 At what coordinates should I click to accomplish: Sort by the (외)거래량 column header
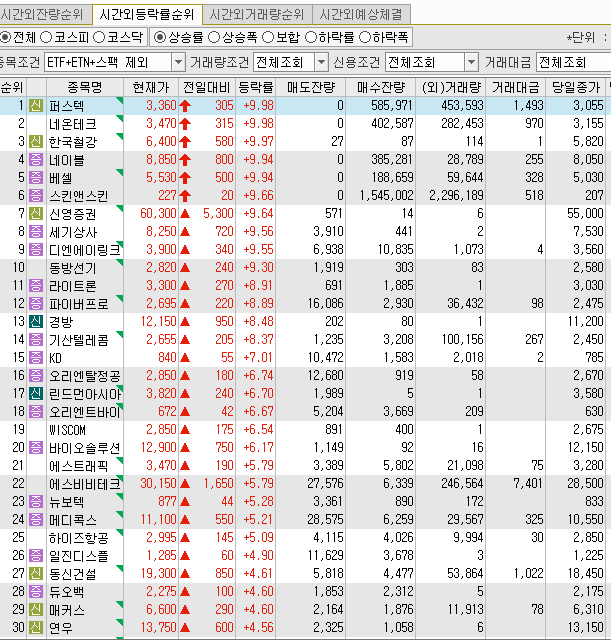pyautogui.click(x=451, y=87)
